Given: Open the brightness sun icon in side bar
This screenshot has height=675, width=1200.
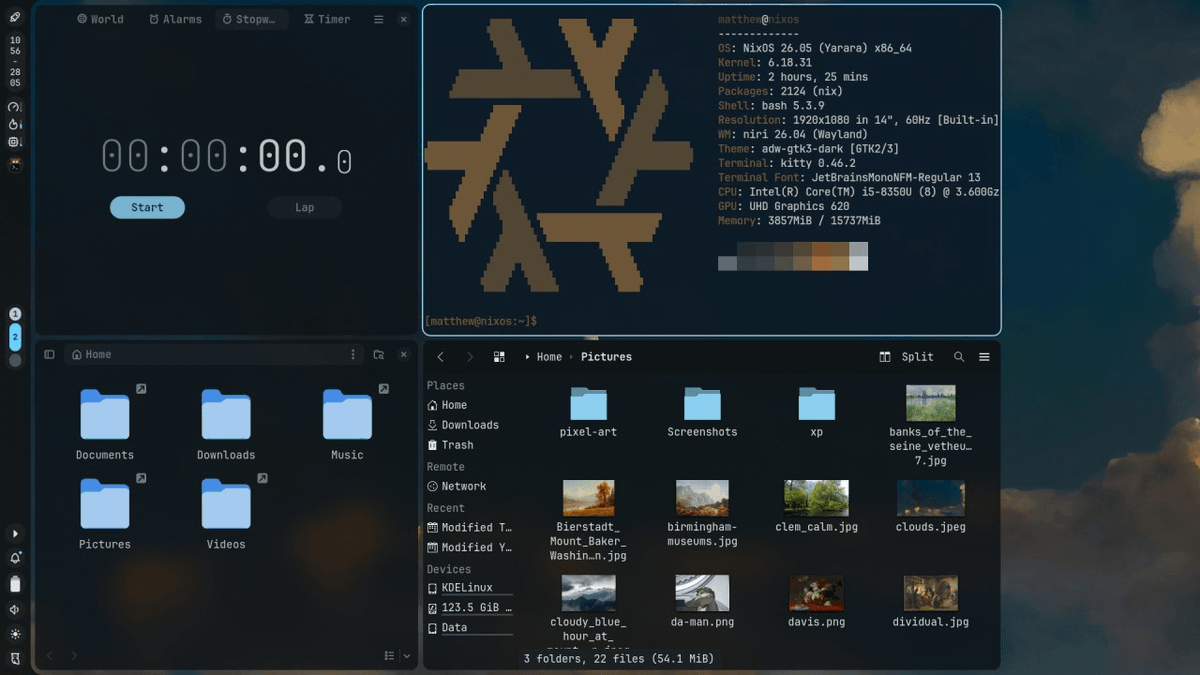Looking at the screenshot, I should 15,634.
